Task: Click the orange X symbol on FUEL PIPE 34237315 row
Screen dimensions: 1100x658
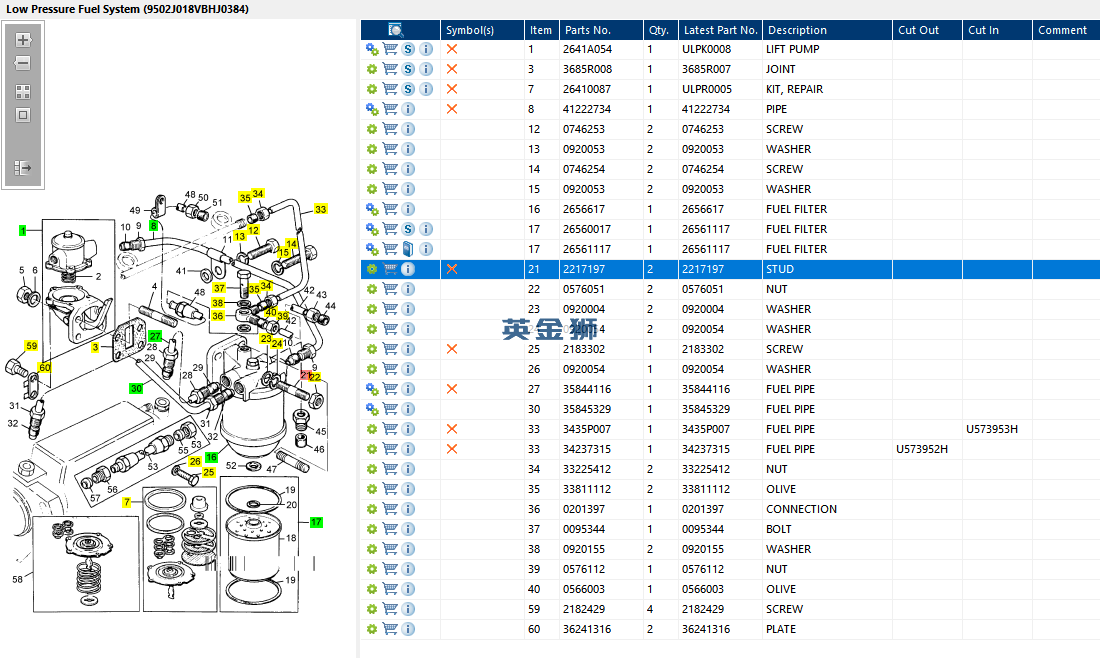Action: coord(452,449)
